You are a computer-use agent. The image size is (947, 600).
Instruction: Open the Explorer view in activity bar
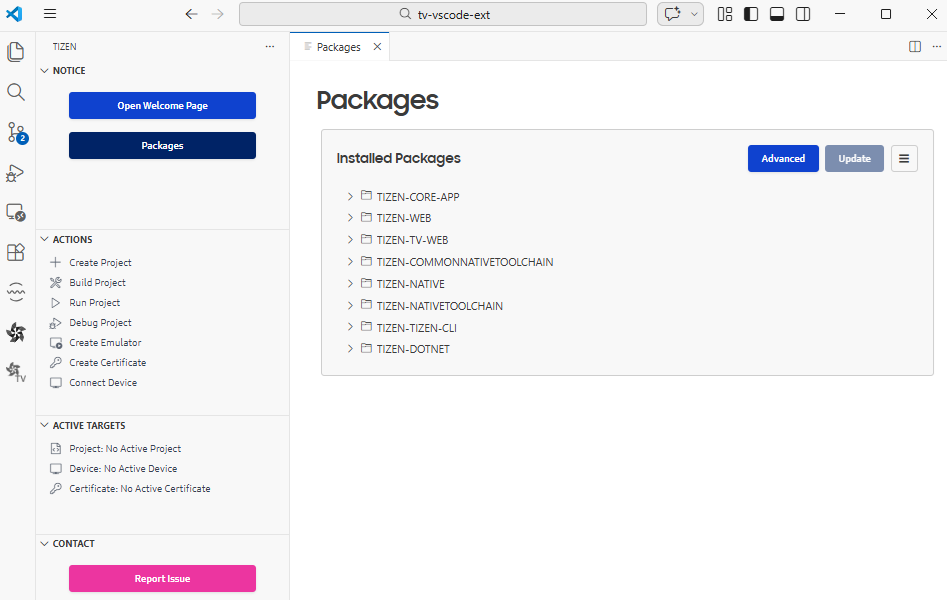pos(16,52)
